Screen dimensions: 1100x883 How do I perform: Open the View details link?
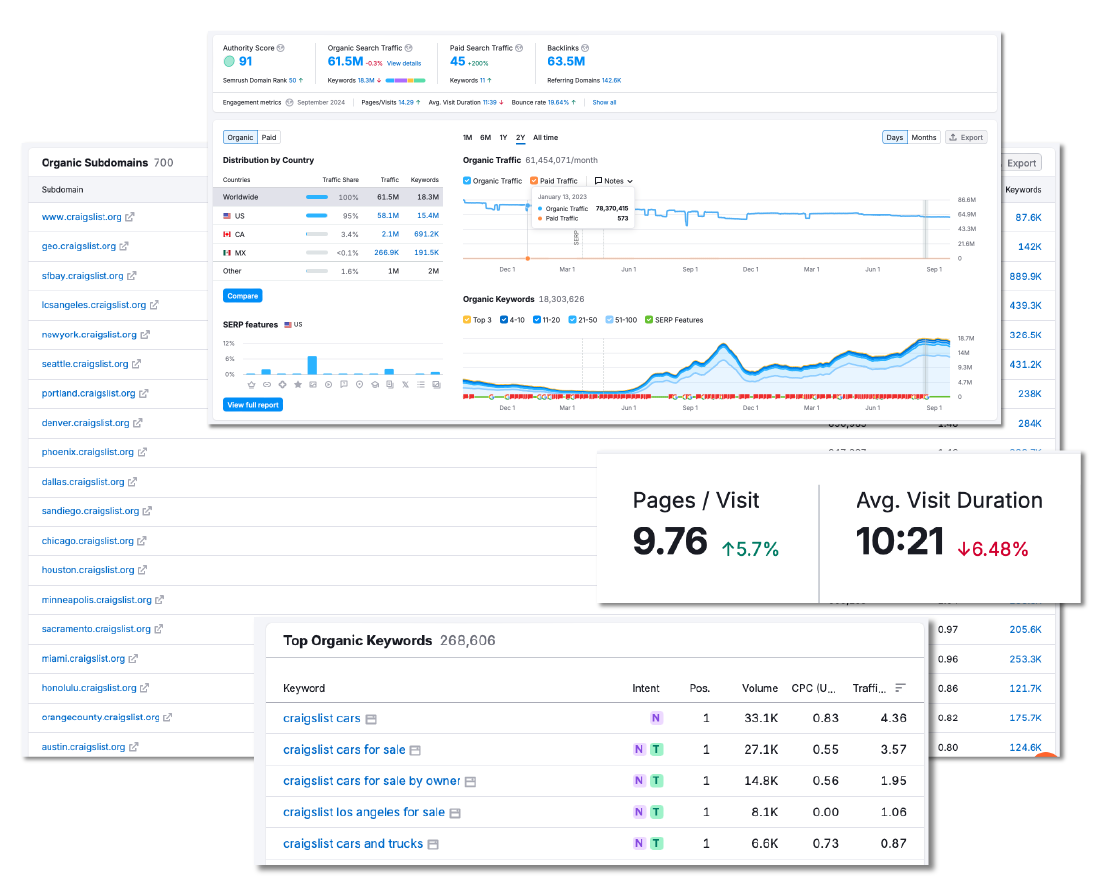point(404,63)
